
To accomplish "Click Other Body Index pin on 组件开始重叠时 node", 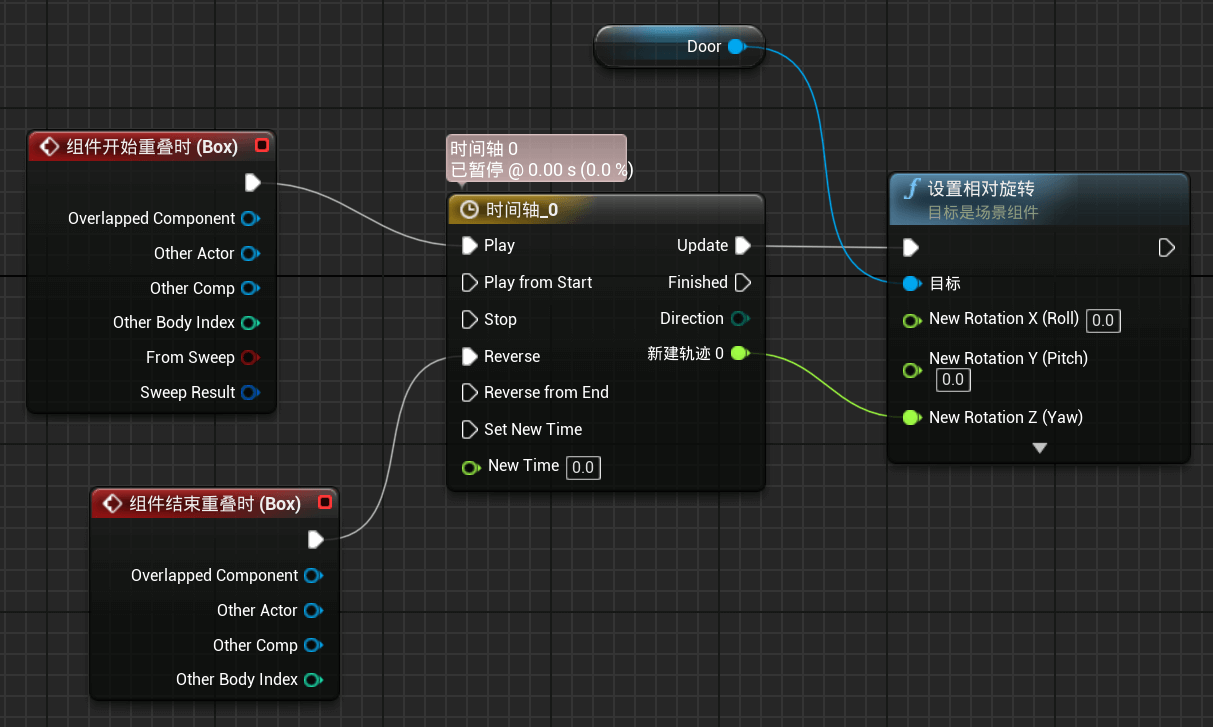I will (251, 322).
